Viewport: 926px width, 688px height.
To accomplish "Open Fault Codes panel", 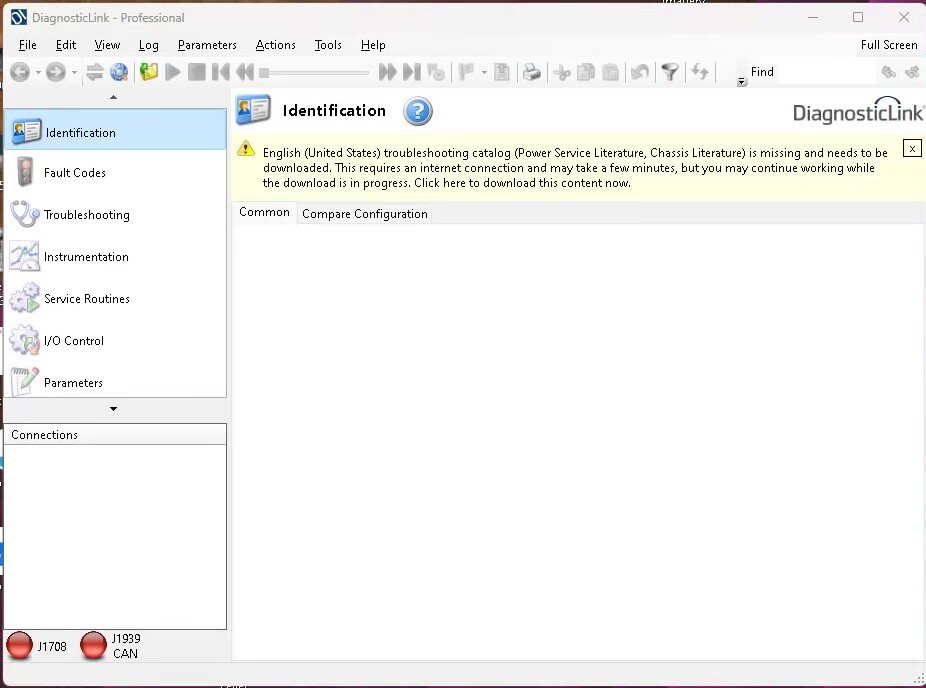I will click(x=74, y=173).
